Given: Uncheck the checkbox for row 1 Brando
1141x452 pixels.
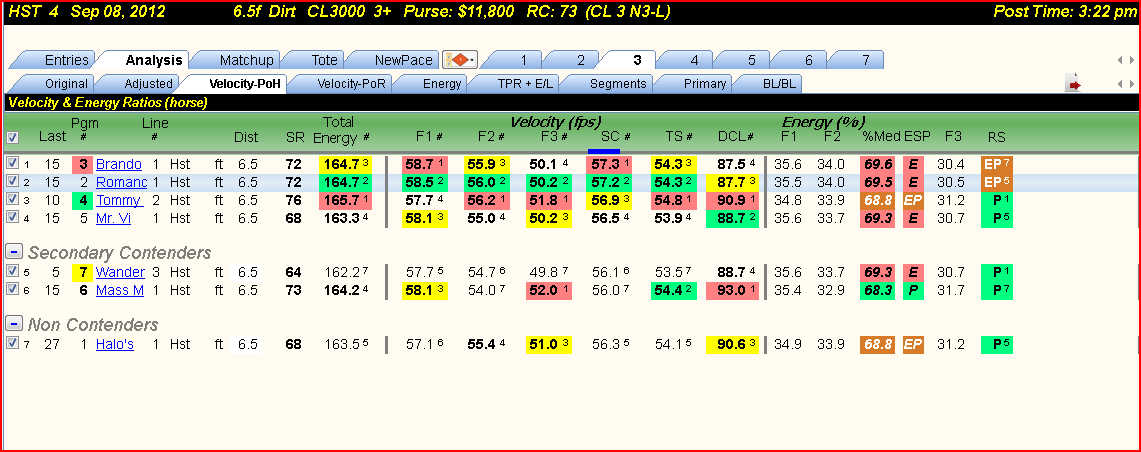Looking at the screenshot, I should [12, 163].
